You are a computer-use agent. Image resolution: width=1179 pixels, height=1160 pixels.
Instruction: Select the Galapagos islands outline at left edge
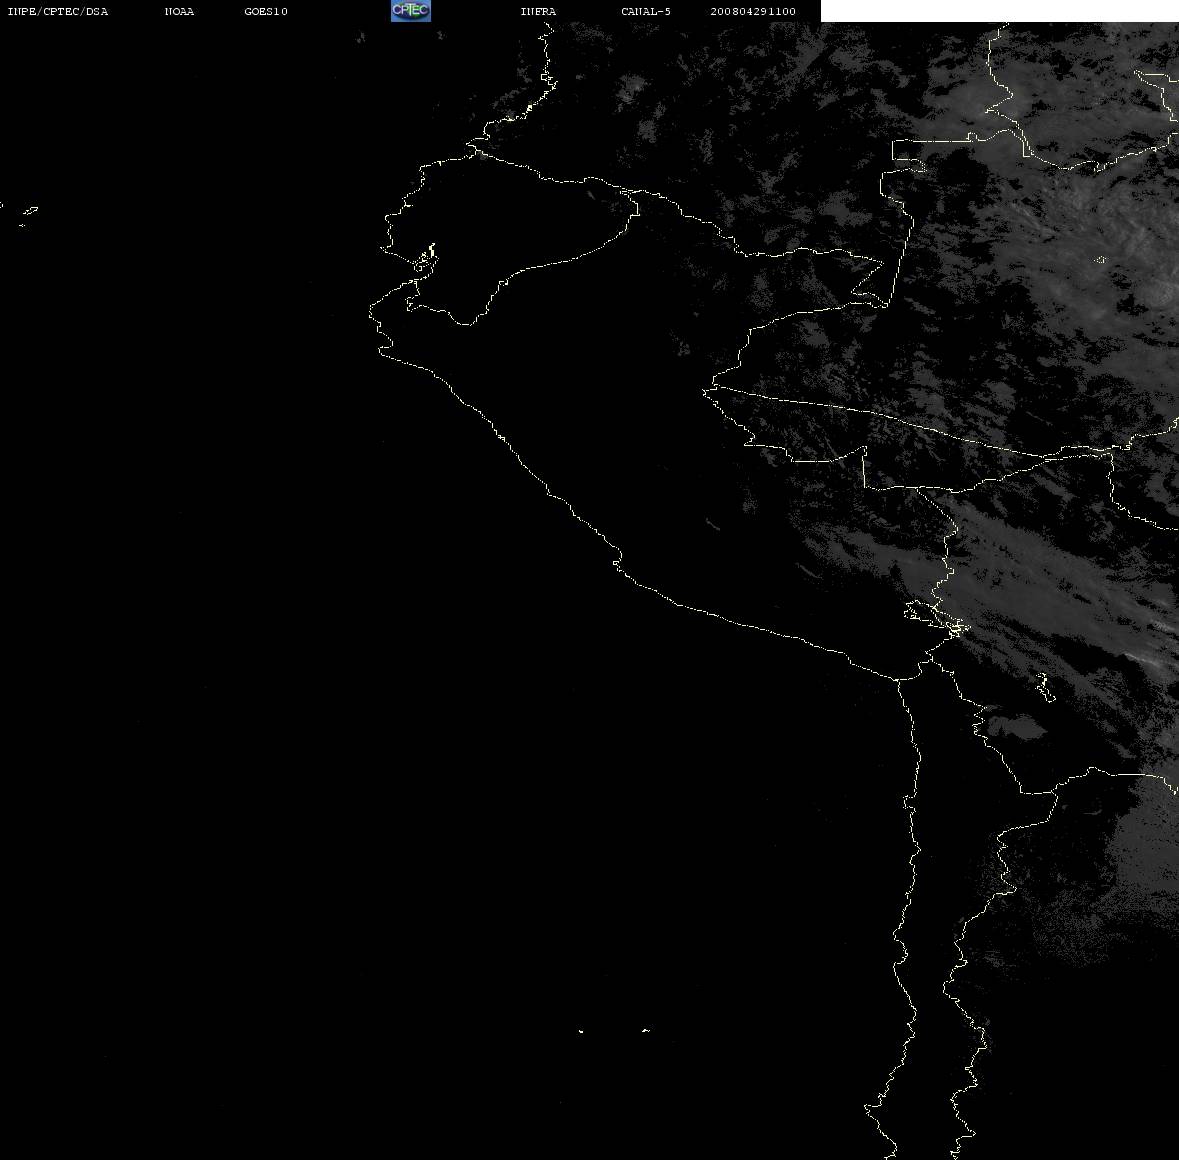(27, 214)
